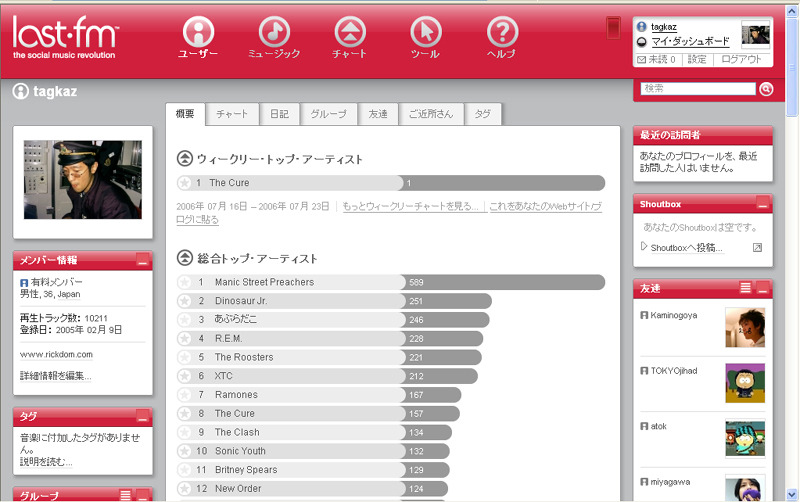
Task: Open the 友達 panel list options icon
Action: click(745, 288)
